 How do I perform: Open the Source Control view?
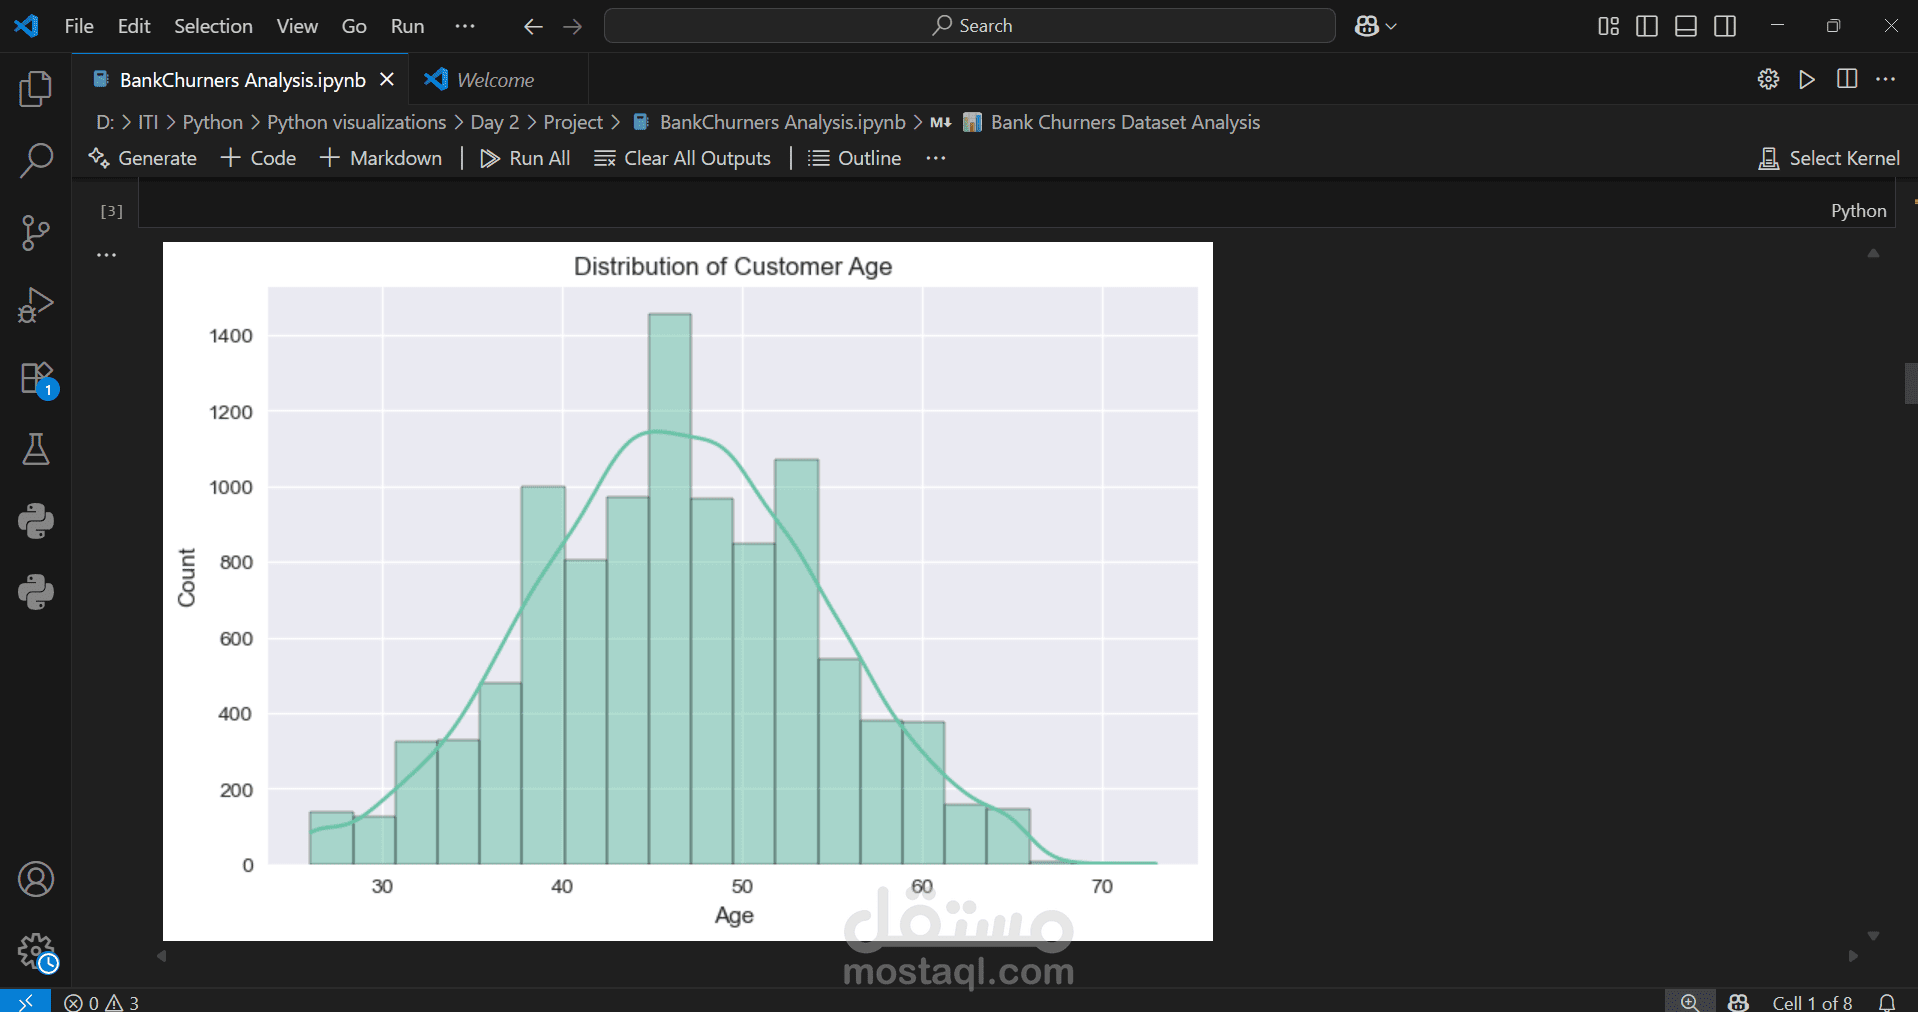[x=36, y=232]
